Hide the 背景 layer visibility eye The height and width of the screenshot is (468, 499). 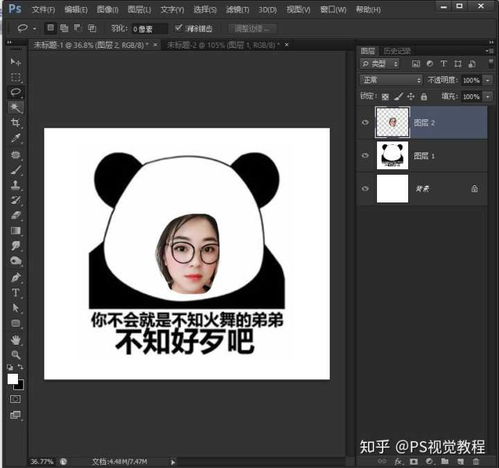[x=365, y=188]
